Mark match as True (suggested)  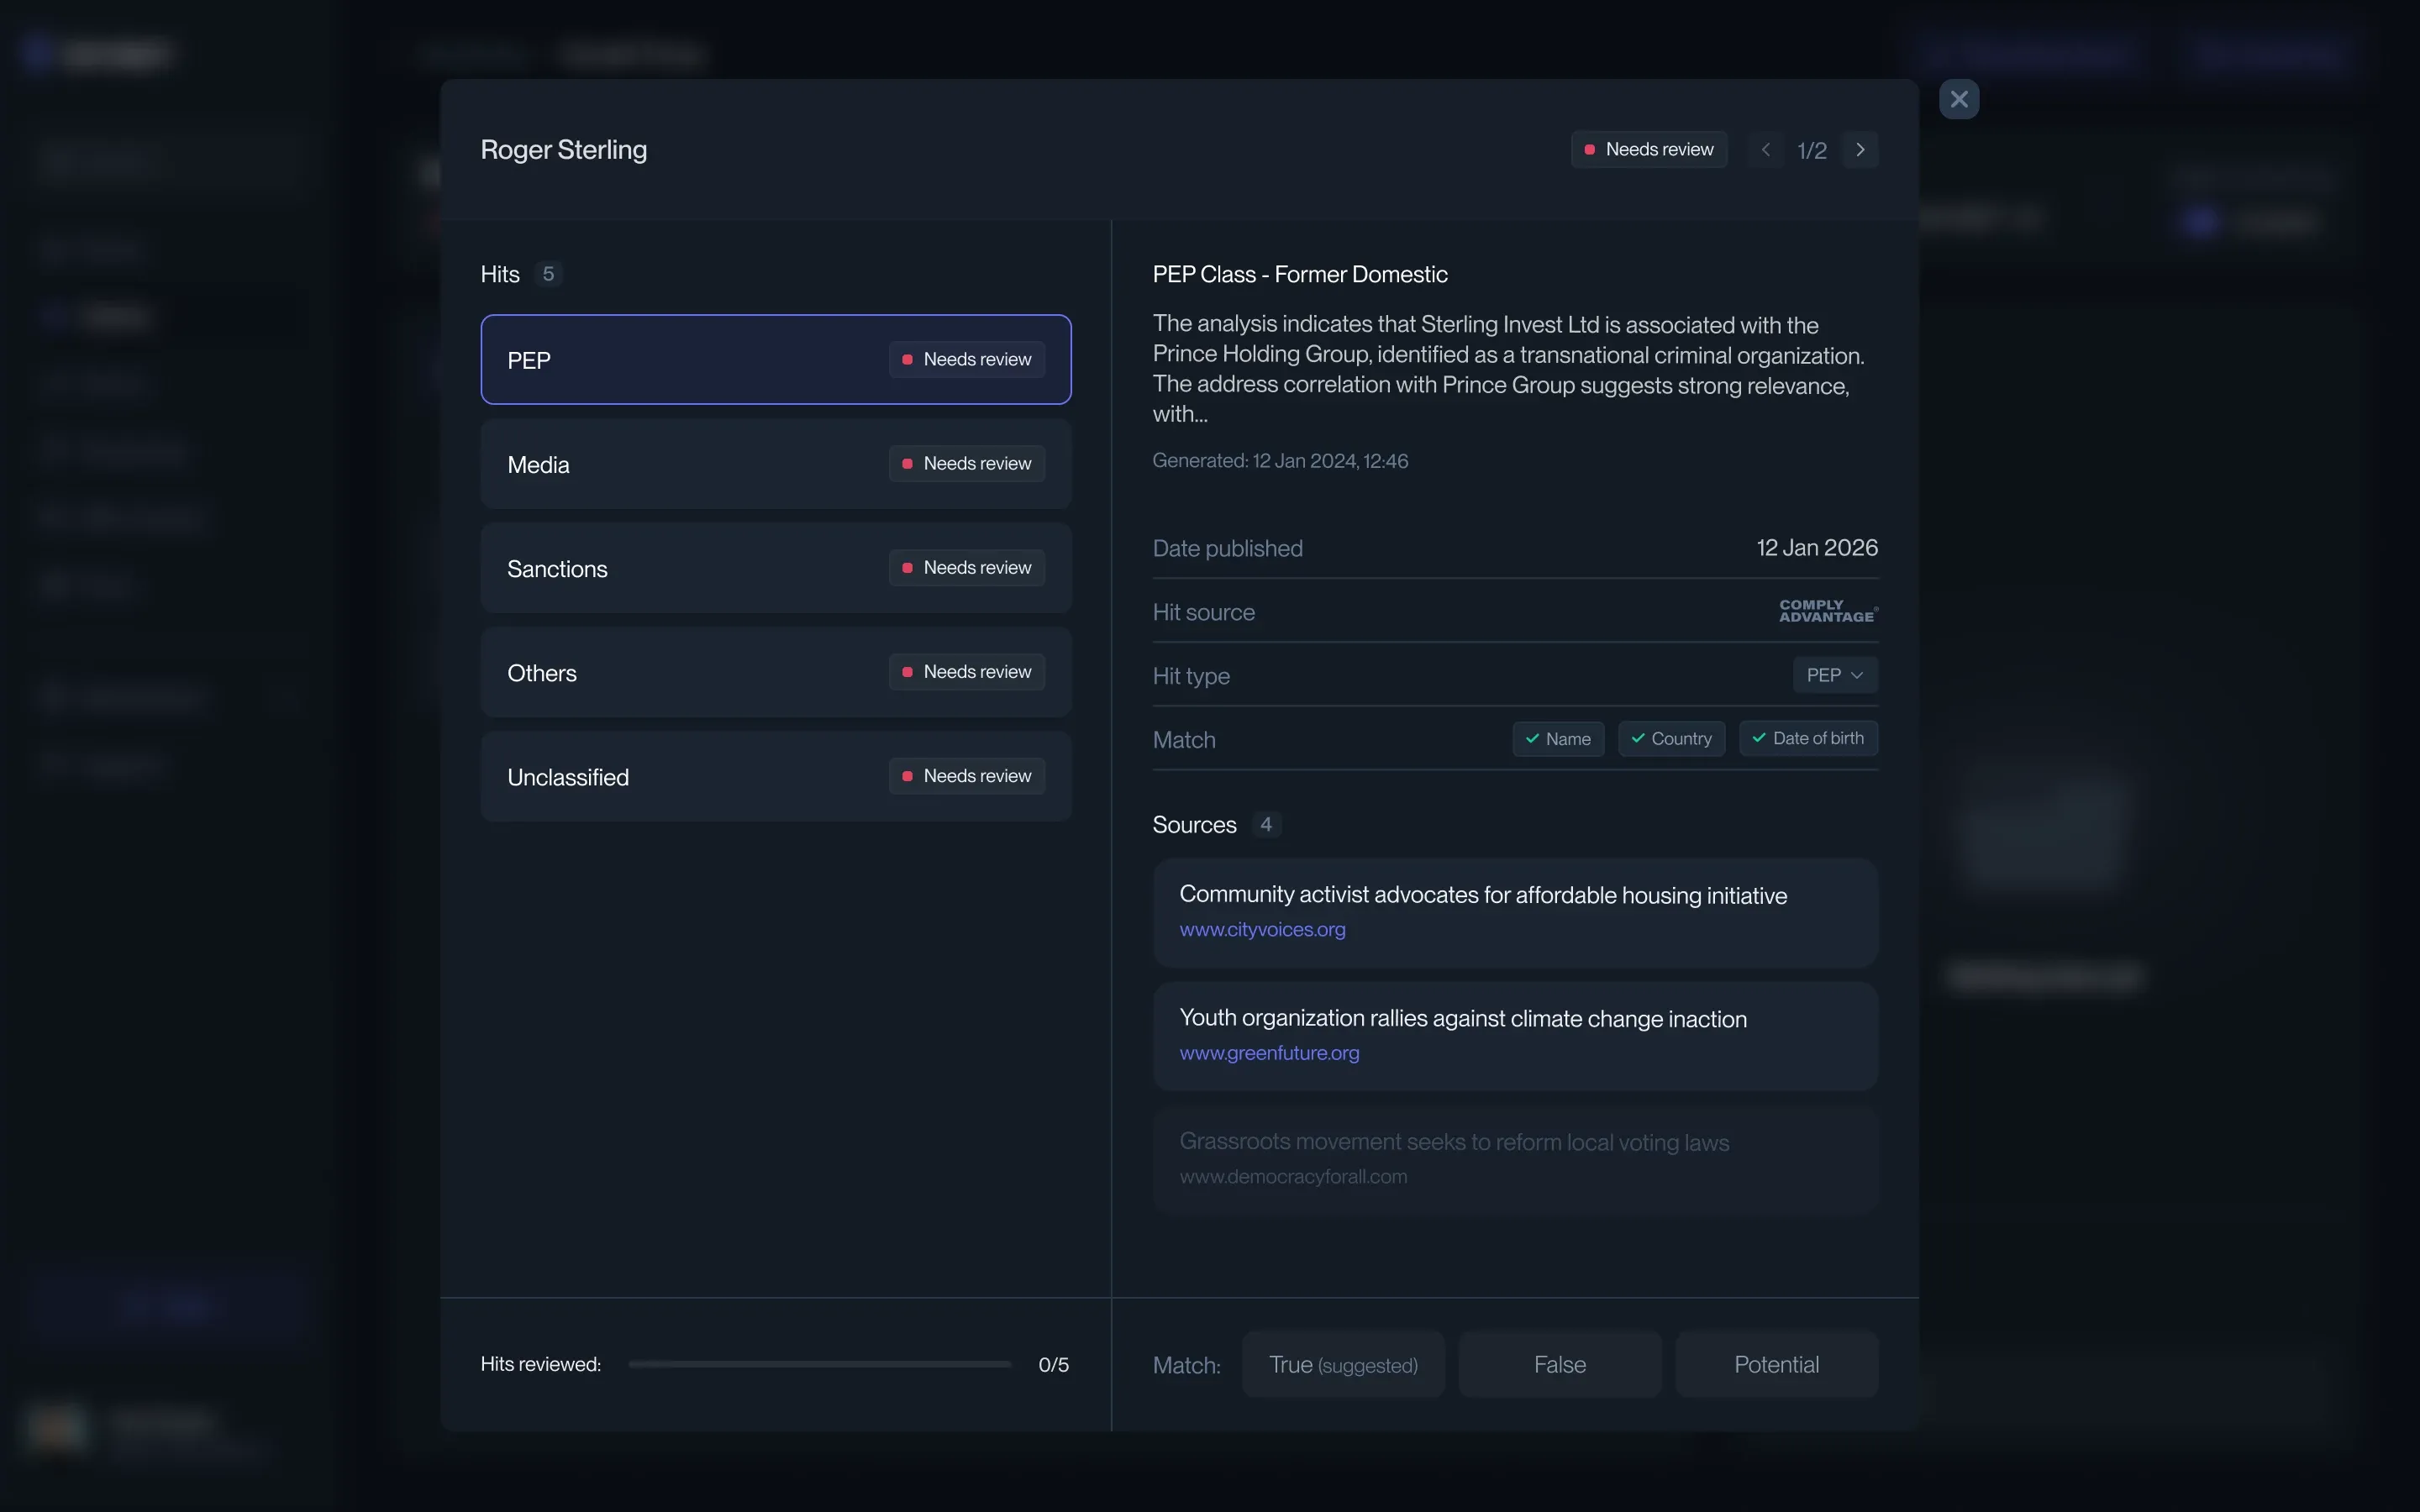(x=1343, y=1364)
